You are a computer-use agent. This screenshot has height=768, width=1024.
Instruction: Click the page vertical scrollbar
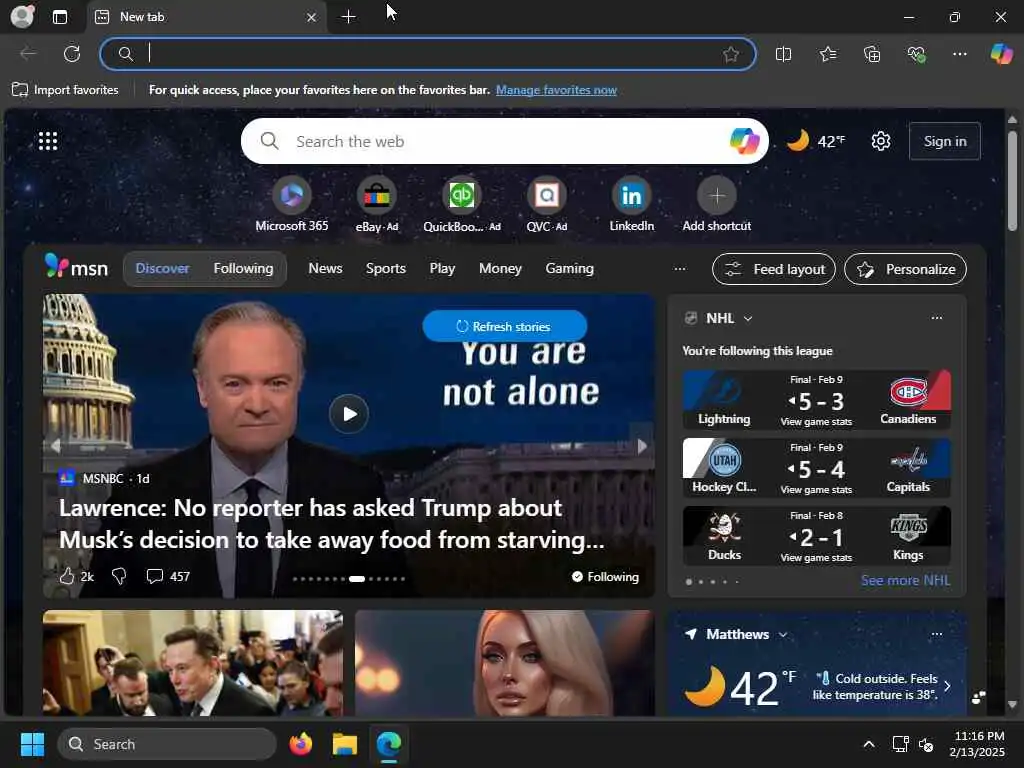point(1012,180)
